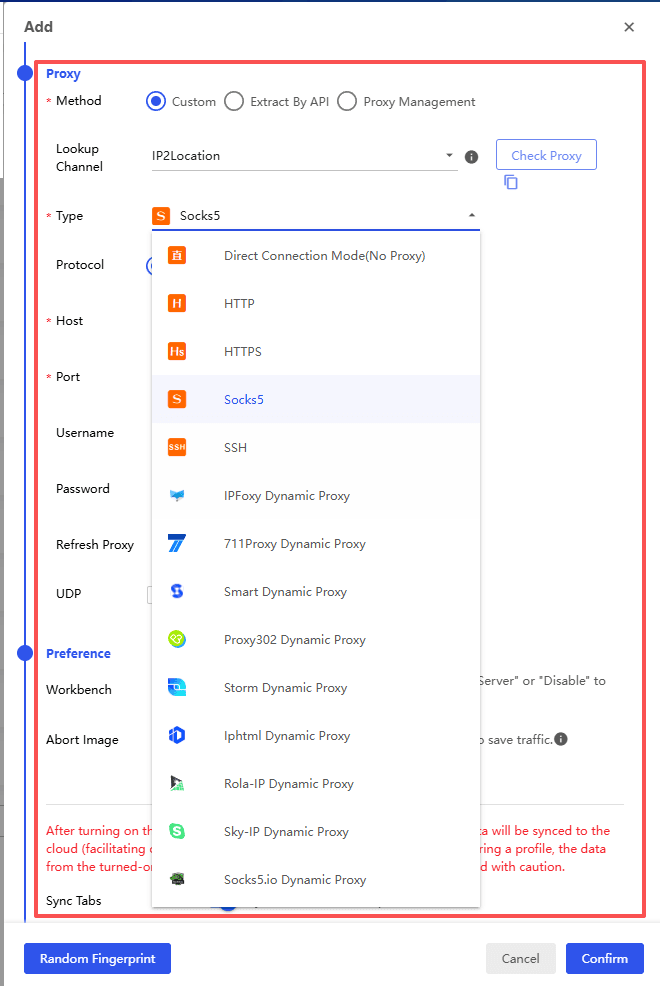Click the Refresh Proxy label
The image size is (660, 986).
pyautogui.click(x=95, y=545)
